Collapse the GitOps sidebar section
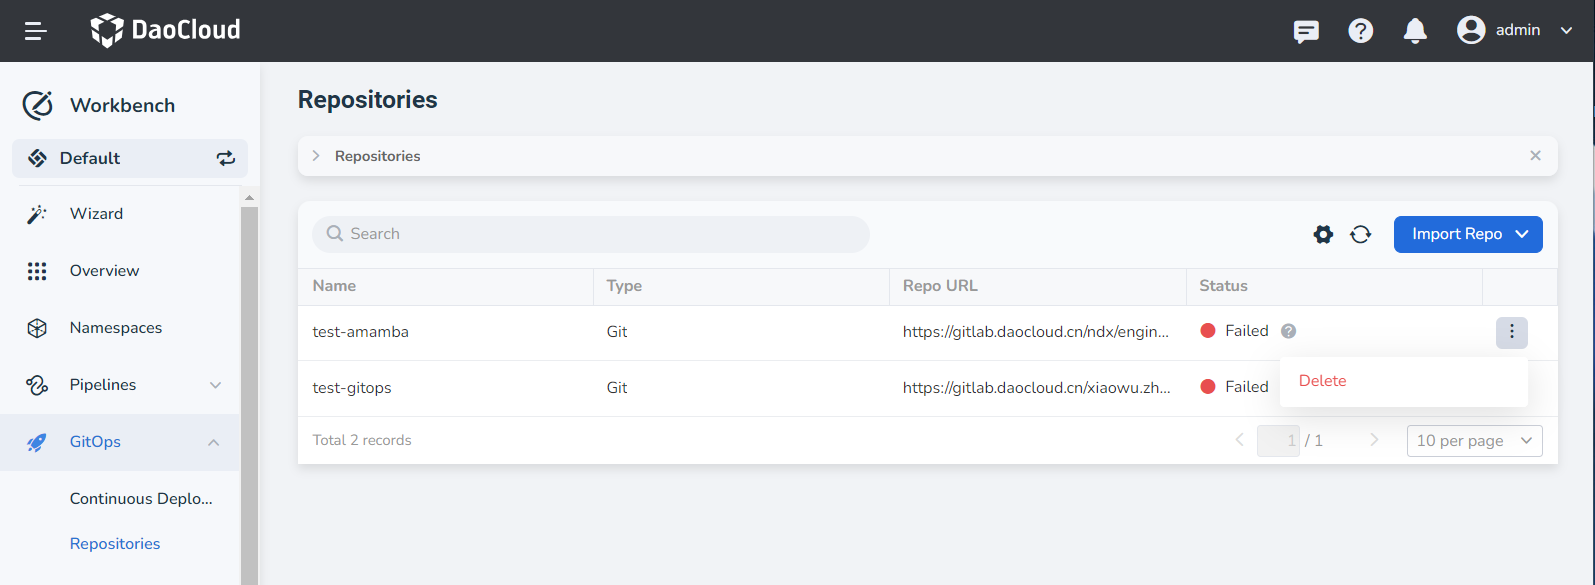1595x585 pixels. 213,442
